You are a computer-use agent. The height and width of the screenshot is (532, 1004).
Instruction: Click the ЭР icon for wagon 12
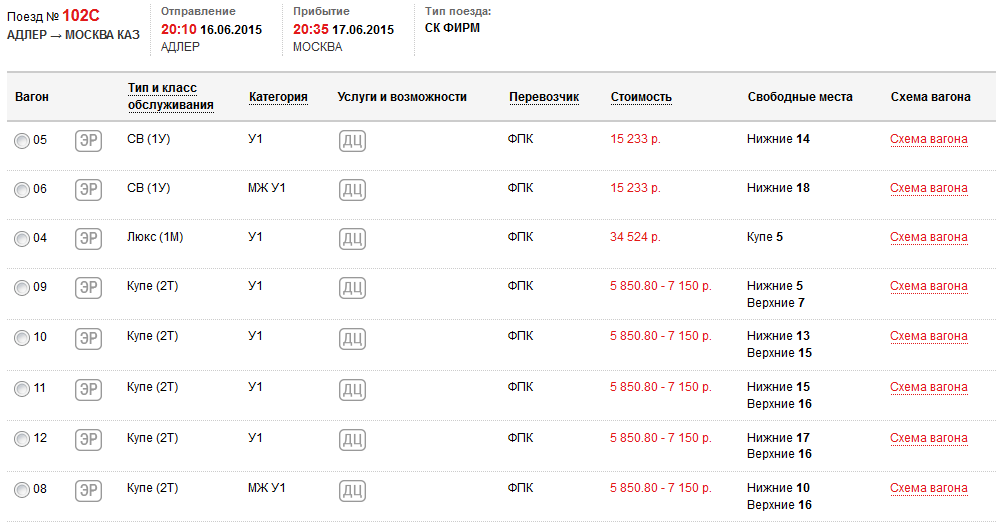coord(89,440)
